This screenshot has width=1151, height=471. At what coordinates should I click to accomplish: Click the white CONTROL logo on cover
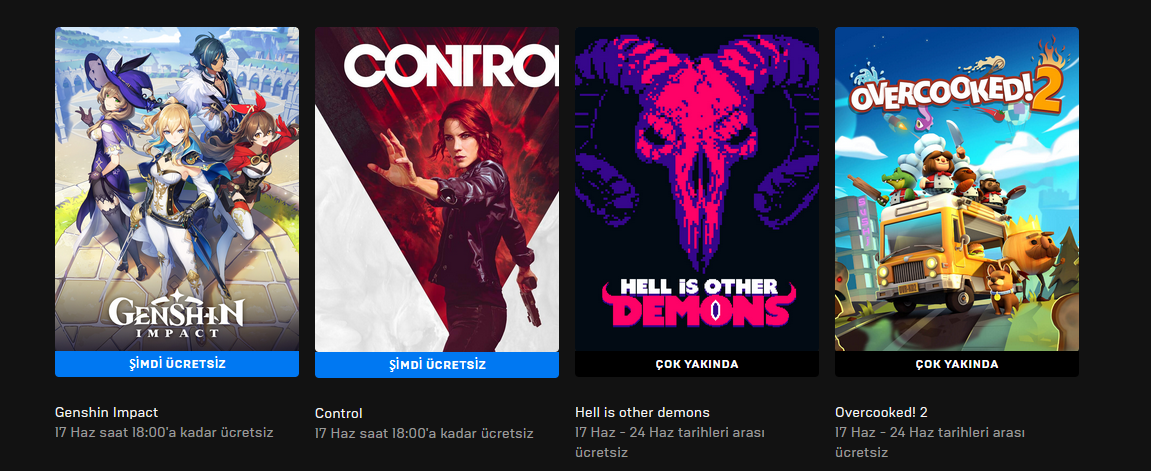451,65
